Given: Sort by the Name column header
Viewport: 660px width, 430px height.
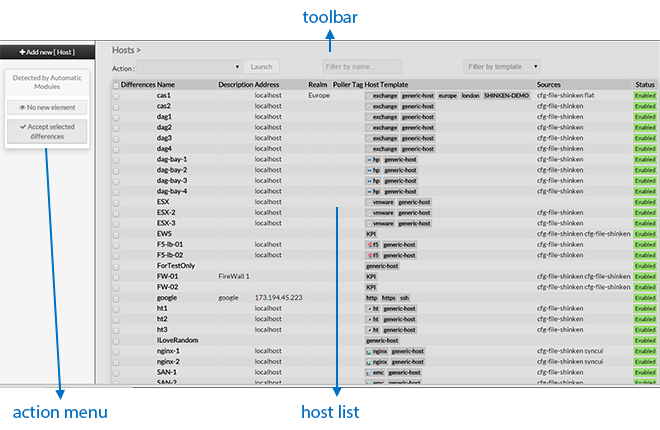Looking at the screenshot, I should (166, 85).
